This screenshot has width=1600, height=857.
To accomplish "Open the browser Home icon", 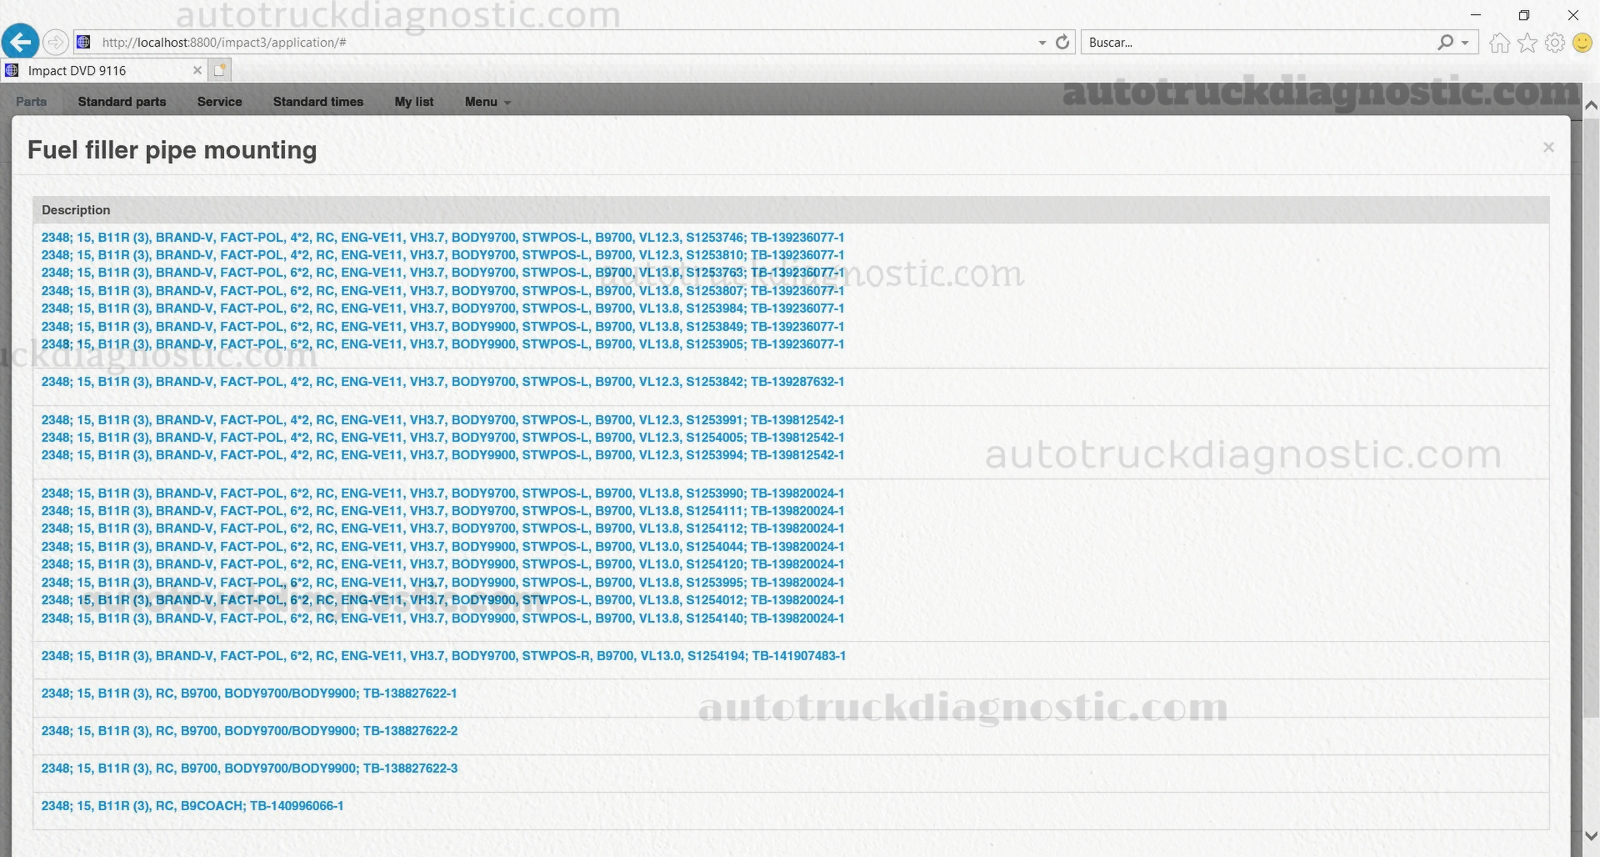I will click(x=1499, y=42).
